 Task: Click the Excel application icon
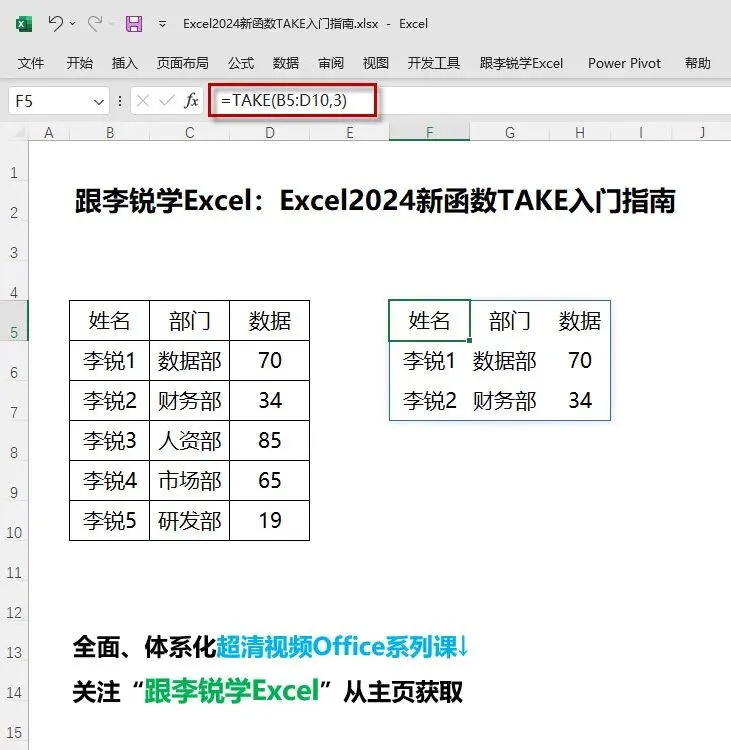click(x=24, y=23)
